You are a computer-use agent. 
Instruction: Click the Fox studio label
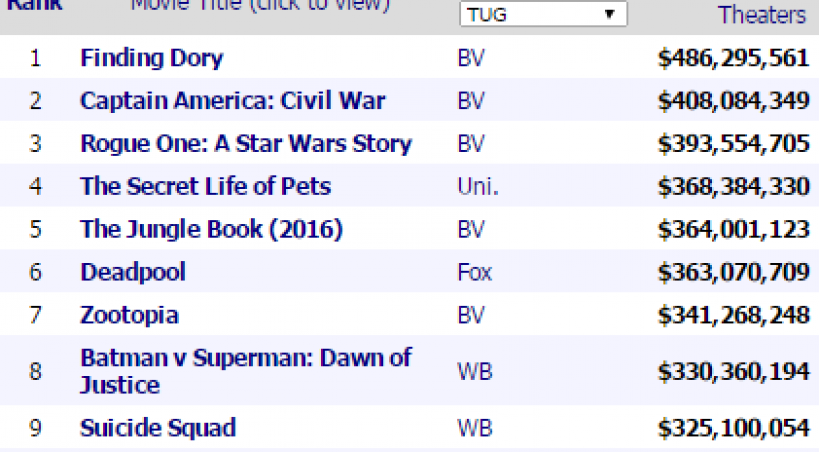tap(470, 272)
